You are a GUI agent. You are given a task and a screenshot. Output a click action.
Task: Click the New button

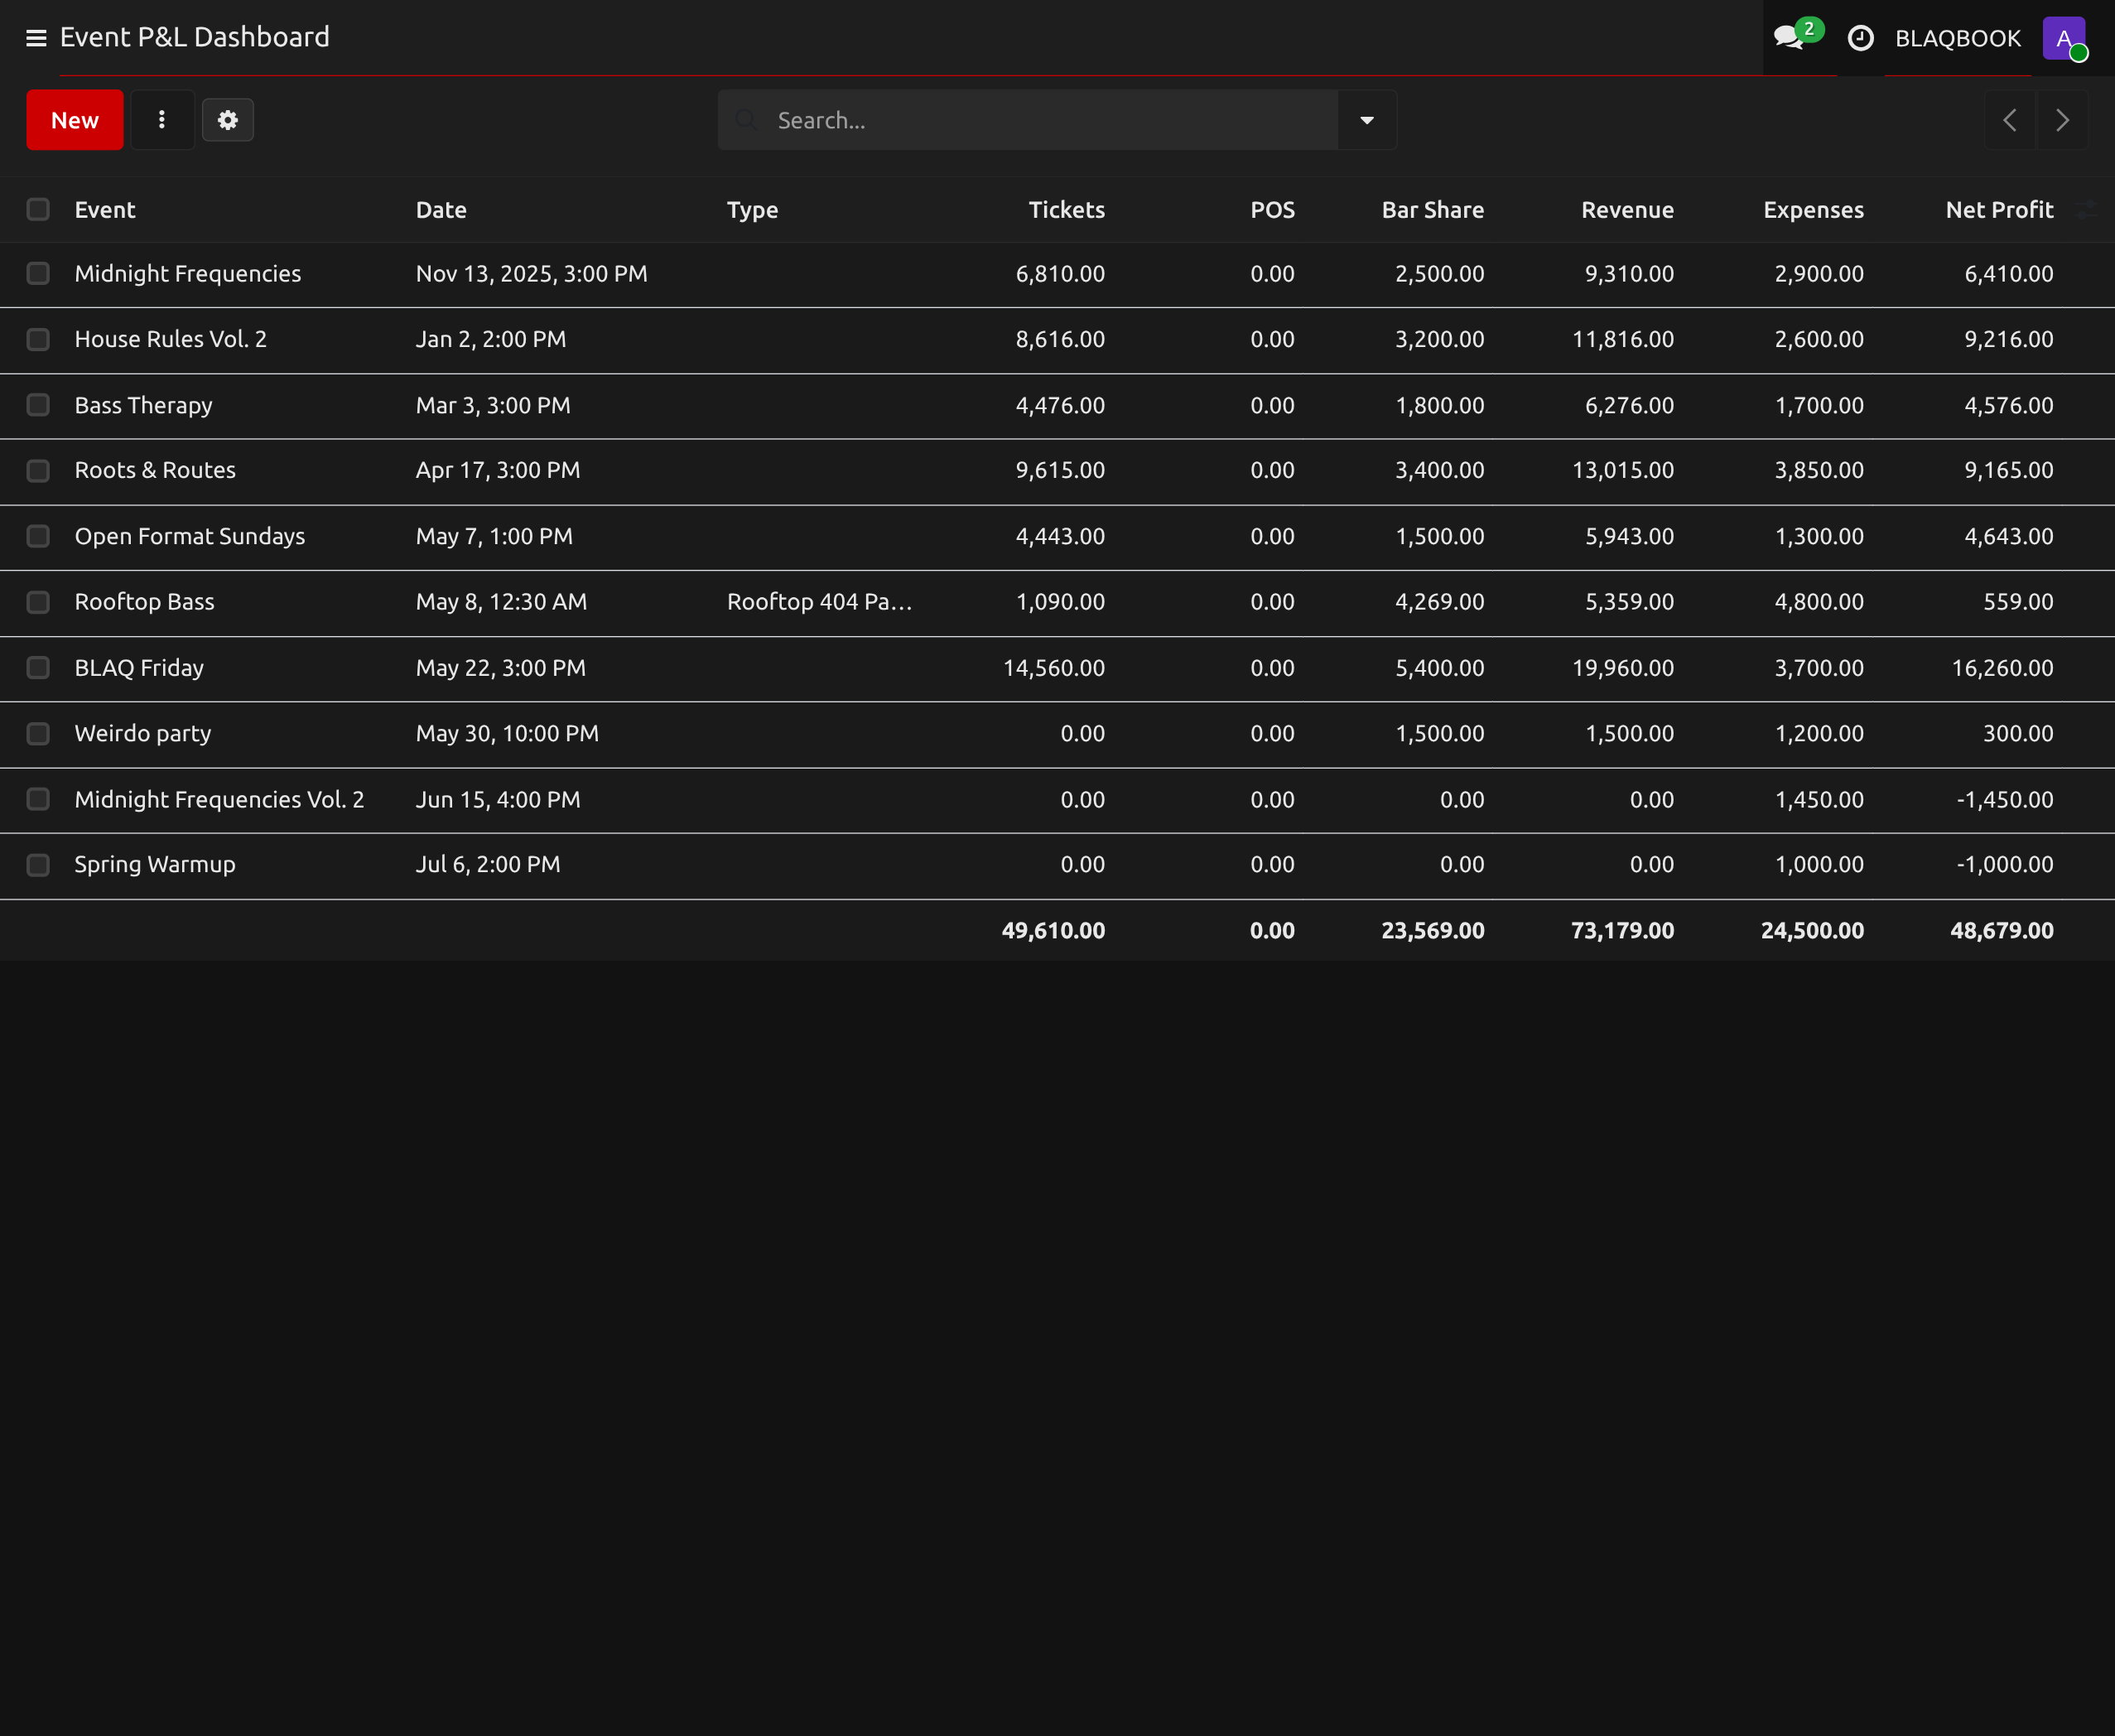[75, 120]
